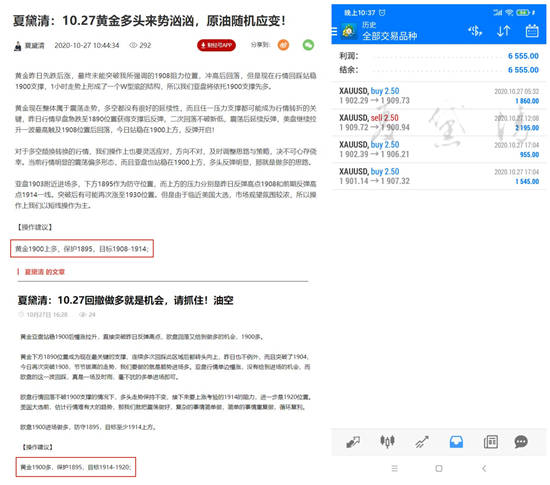Select XAUUSD buy trade 1 902.39 to 1 906.21
The width and height of the screenshot is (550, 485).
pos(439,149)
